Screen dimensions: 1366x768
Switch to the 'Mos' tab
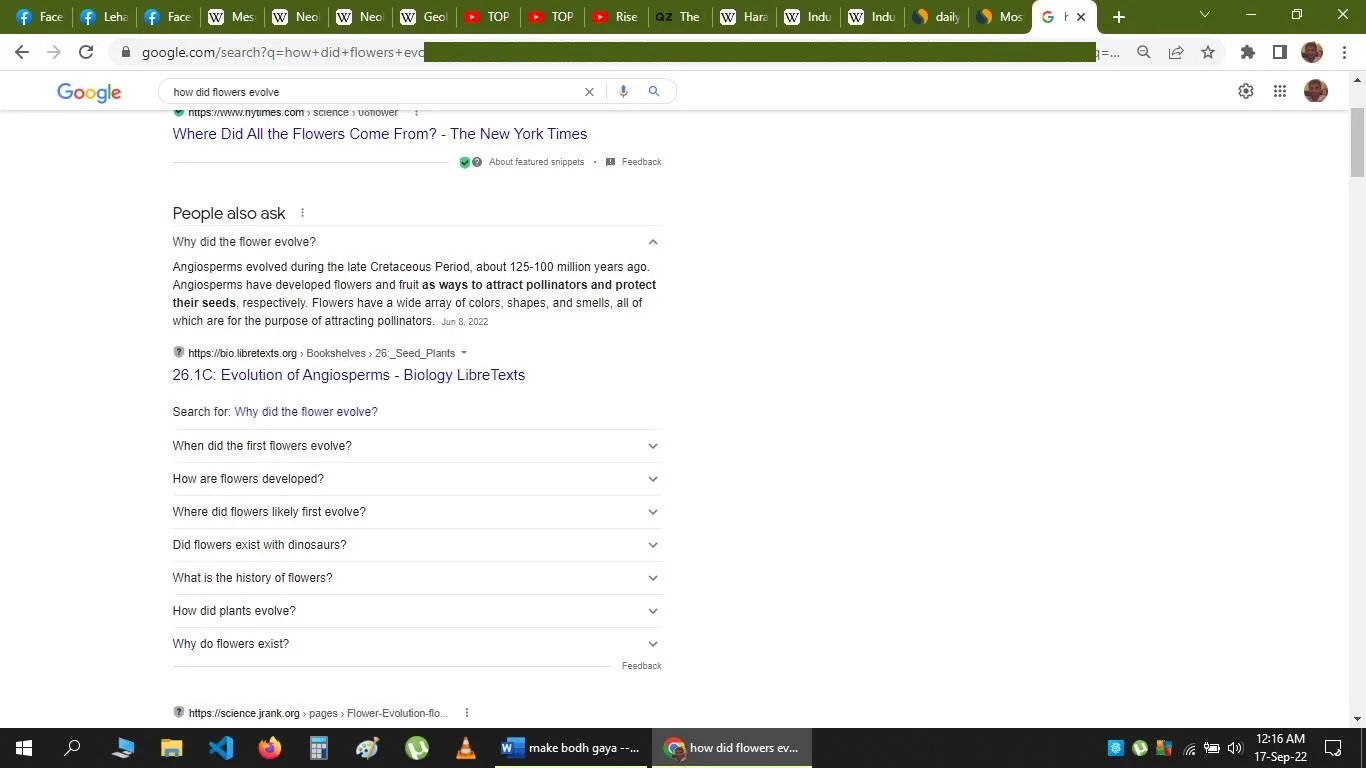1000,17
